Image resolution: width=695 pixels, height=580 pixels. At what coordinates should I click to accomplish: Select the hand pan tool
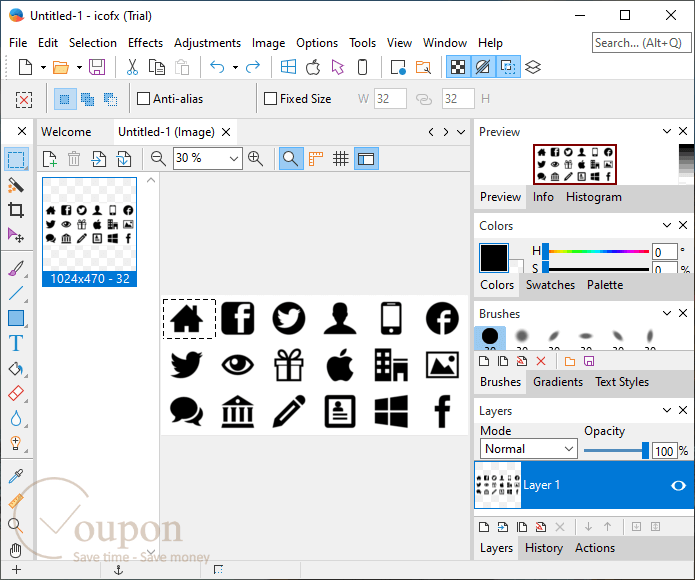click(16, 550)
